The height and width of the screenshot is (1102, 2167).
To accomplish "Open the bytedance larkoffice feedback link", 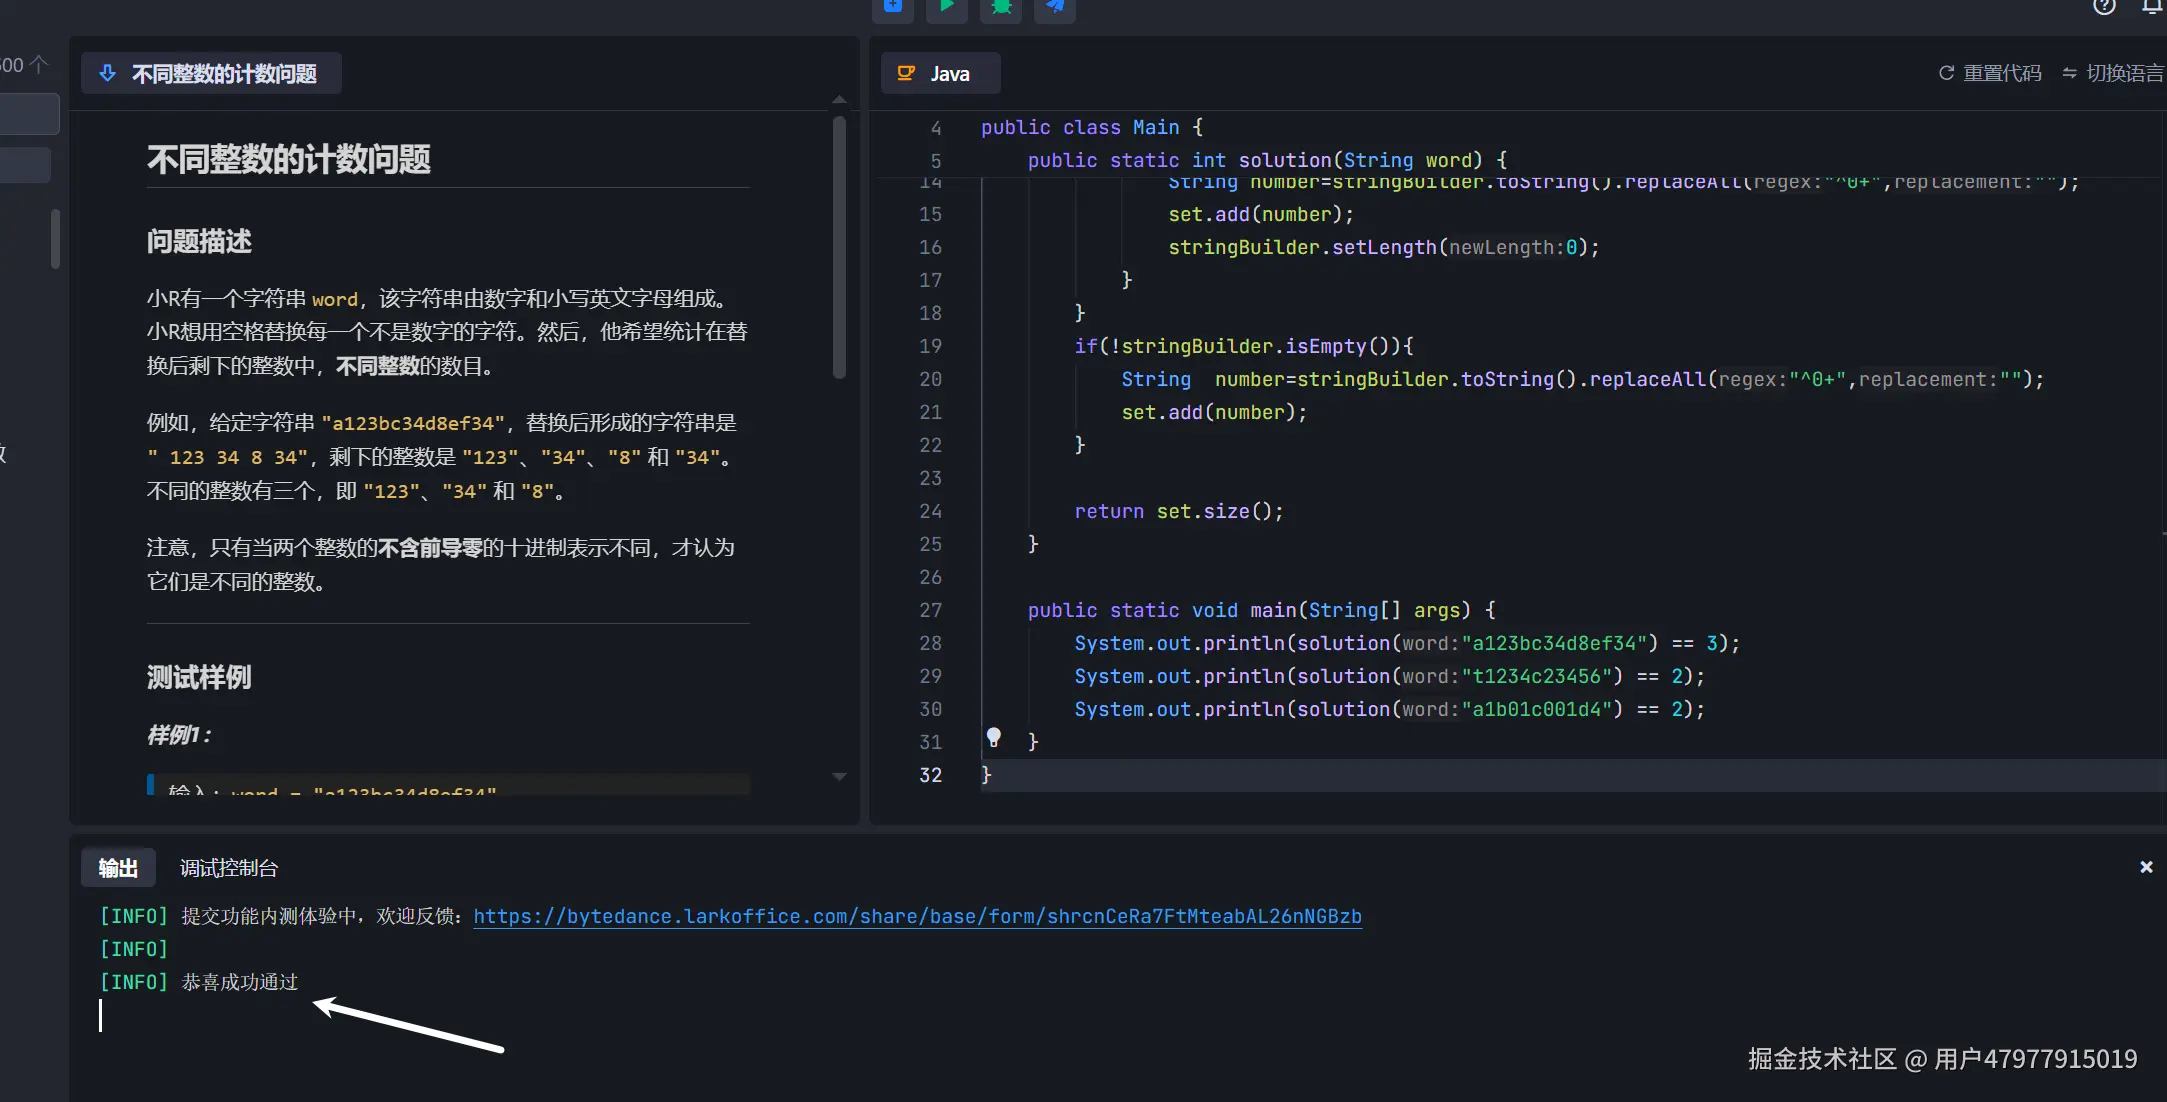I will tap(917, 916).
